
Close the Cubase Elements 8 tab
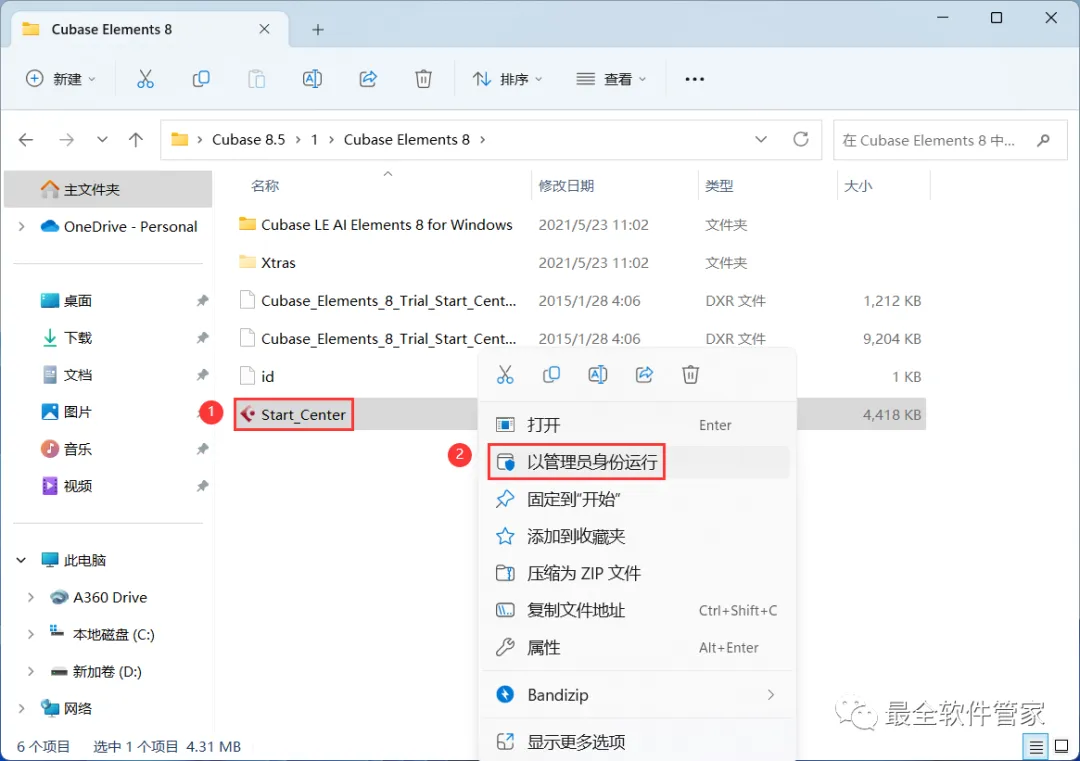click(264, 29)
